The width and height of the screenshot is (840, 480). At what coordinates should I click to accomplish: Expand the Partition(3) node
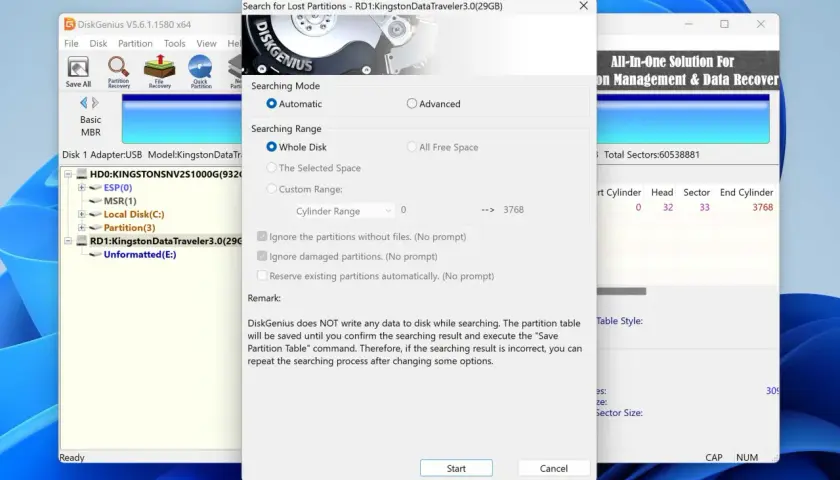(x=81, y=227)
